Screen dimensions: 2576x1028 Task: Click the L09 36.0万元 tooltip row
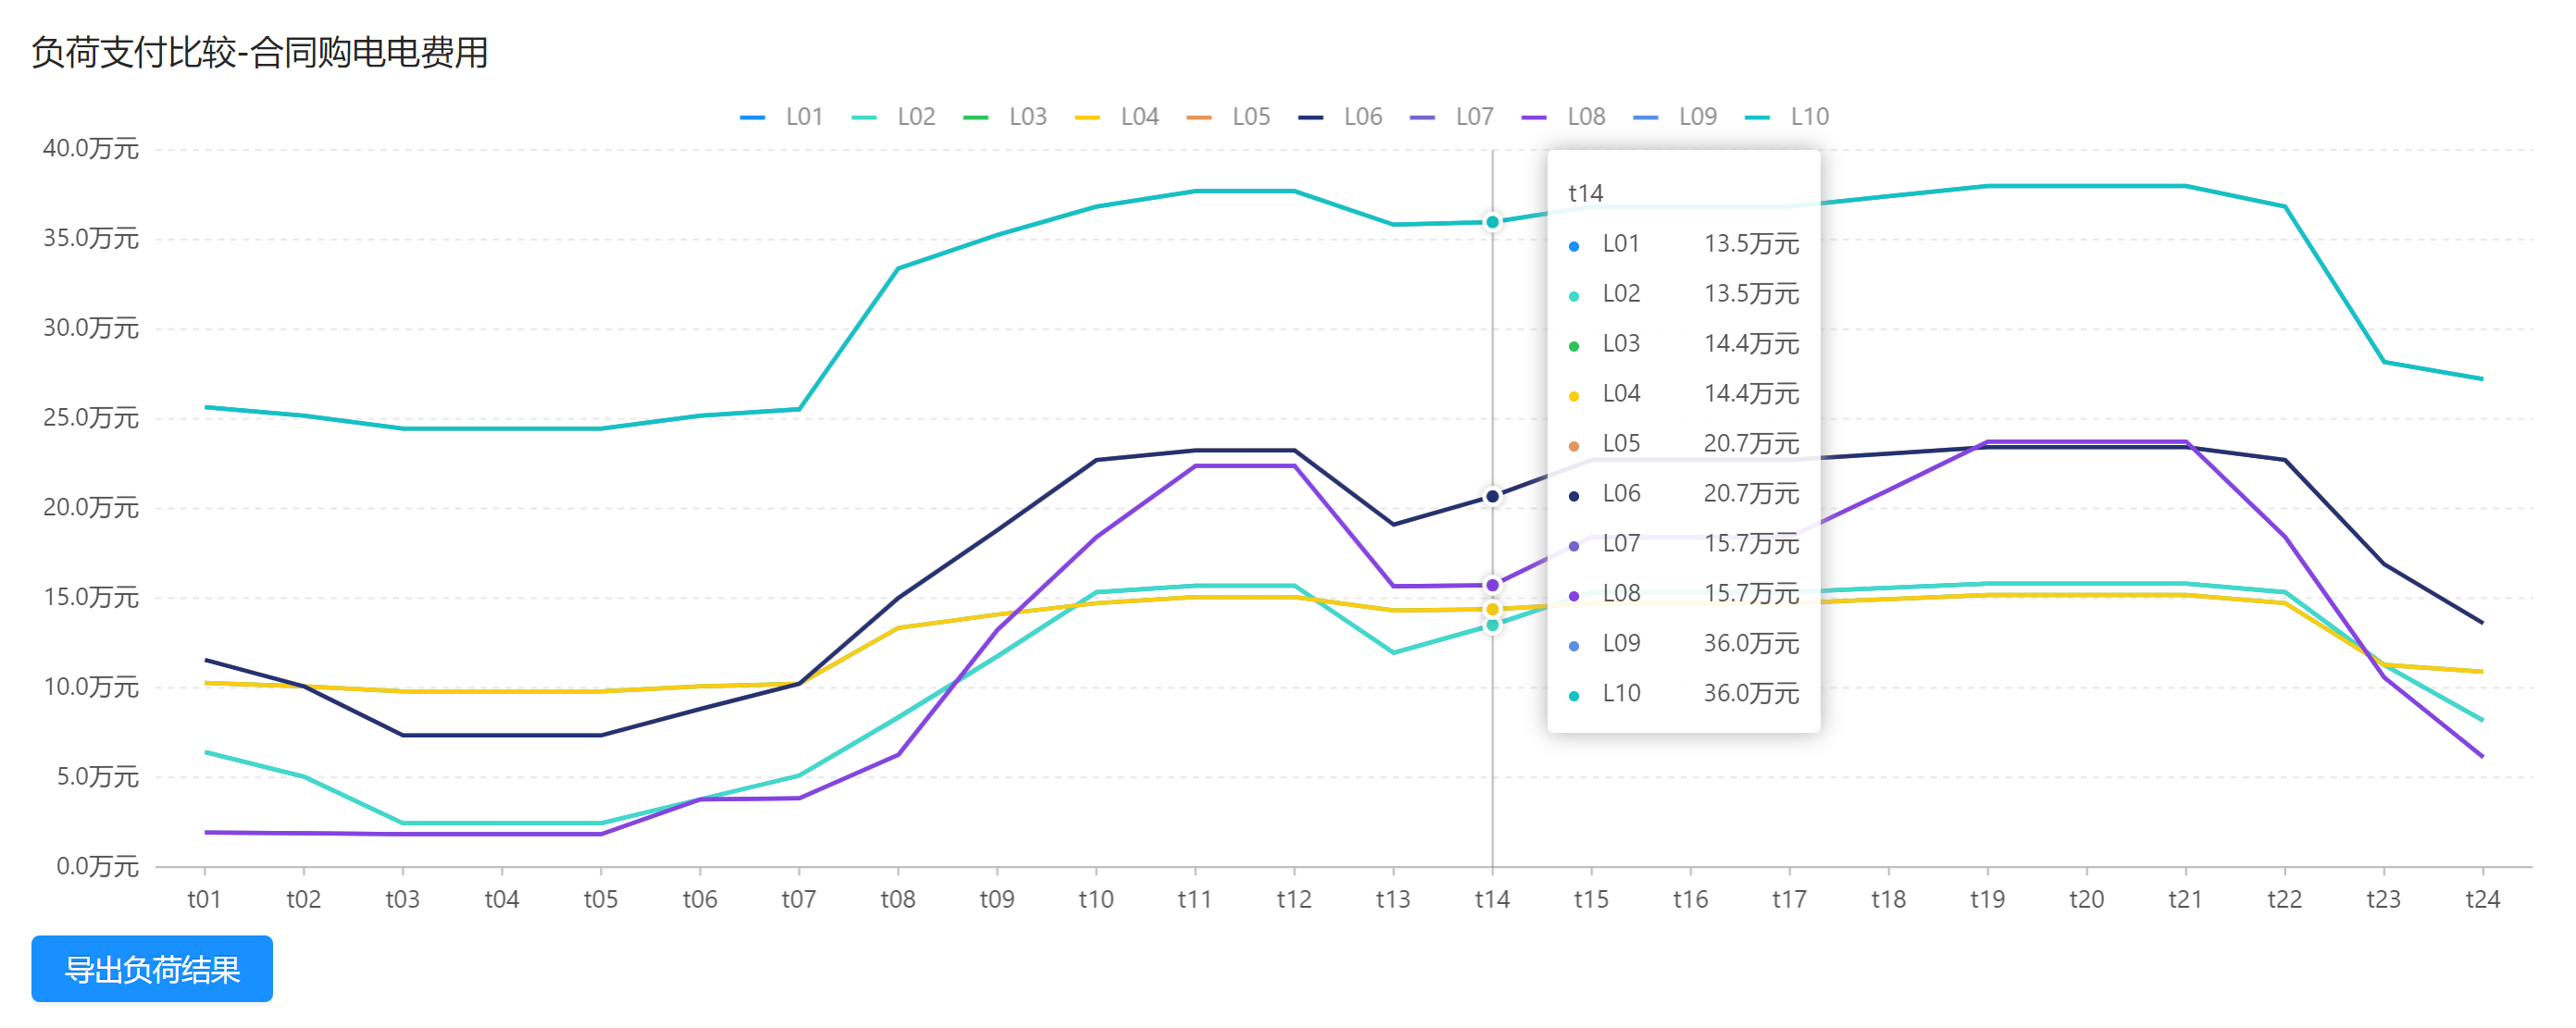tap(1684, 644)
